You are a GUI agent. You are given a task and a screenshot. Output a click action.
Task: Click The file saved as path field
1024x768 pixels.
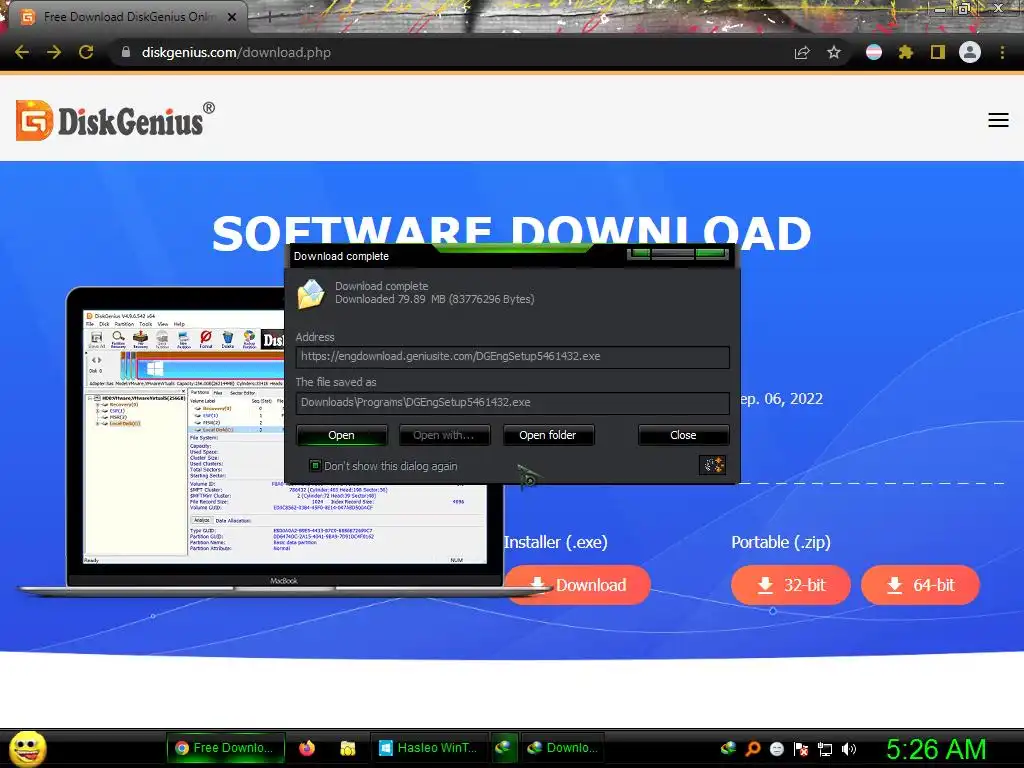pyautogui.click(x=513, y=402)
